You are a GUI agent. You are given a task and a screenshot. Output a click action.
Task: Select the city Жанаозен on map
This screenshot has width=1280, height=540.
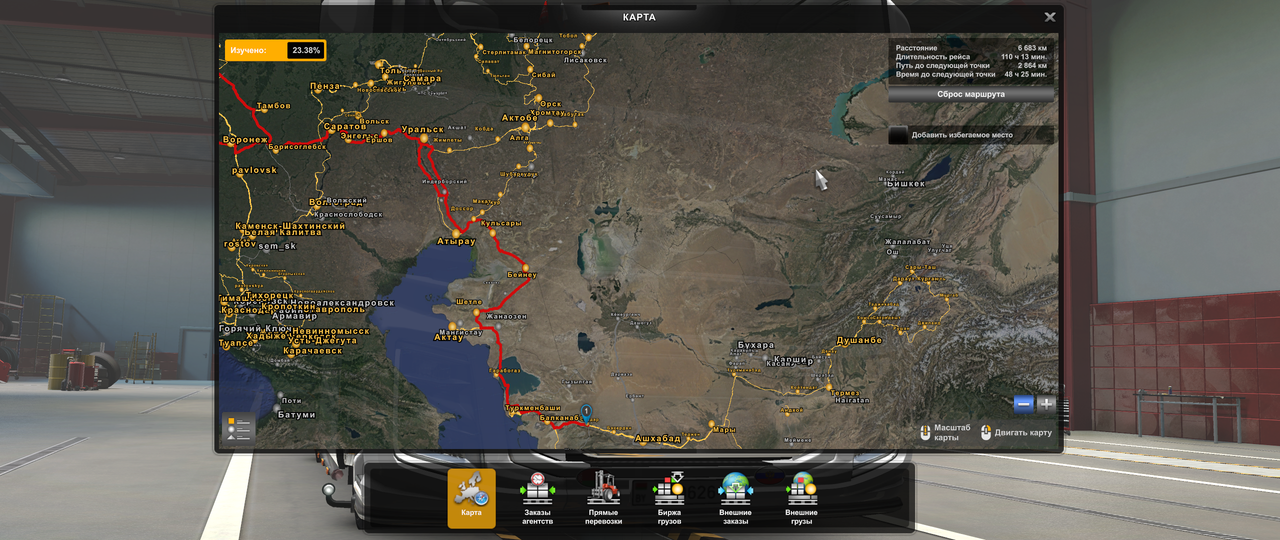(x=505, y=316)
